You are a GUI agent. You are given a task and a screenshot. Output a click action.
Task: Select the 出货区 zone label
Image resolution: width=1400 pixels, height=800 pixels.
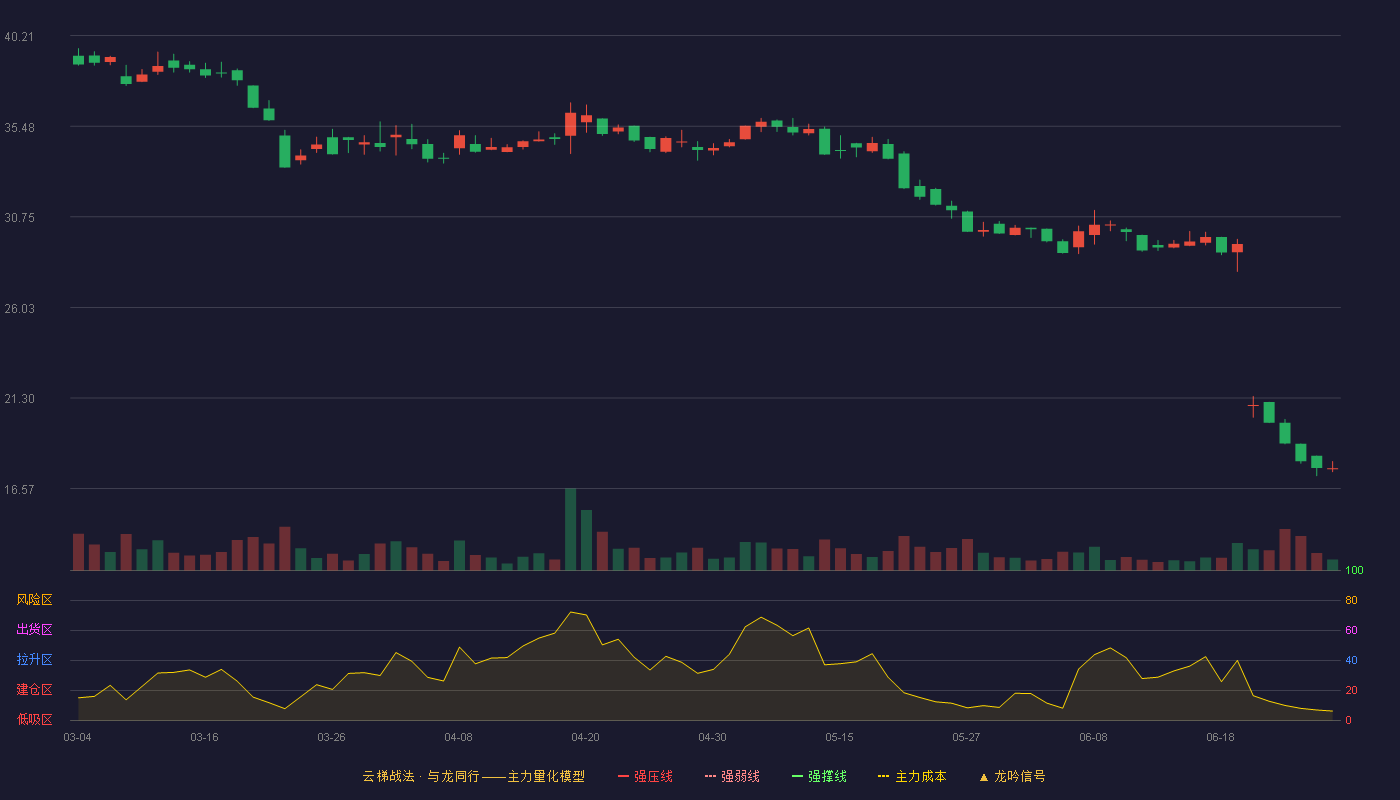(x=34, y=630)
